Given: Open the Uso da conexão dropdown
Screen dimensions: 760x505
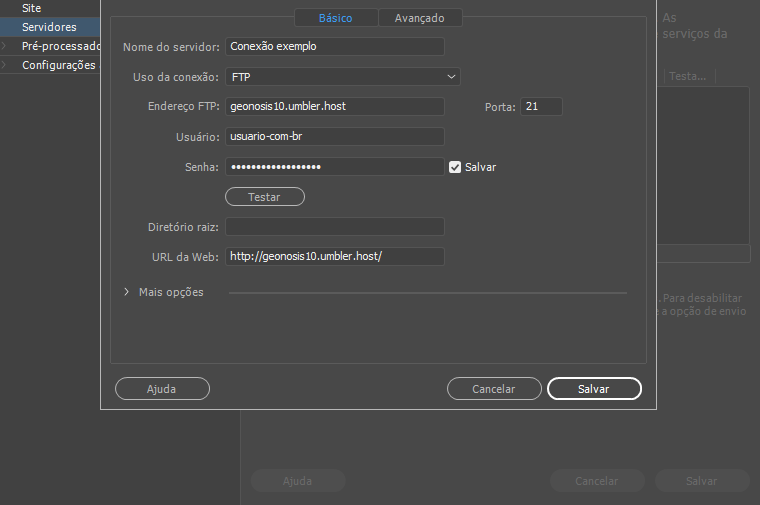Looking at the screenshot, I should (x=342, y=76).
